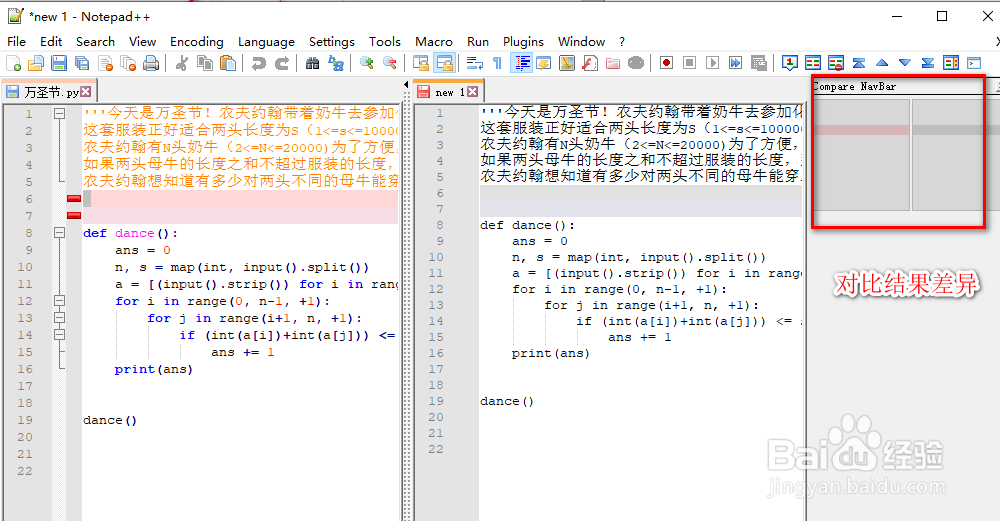
Task: Collapse the for i loop fold at line 12
Action: [59, 301]
